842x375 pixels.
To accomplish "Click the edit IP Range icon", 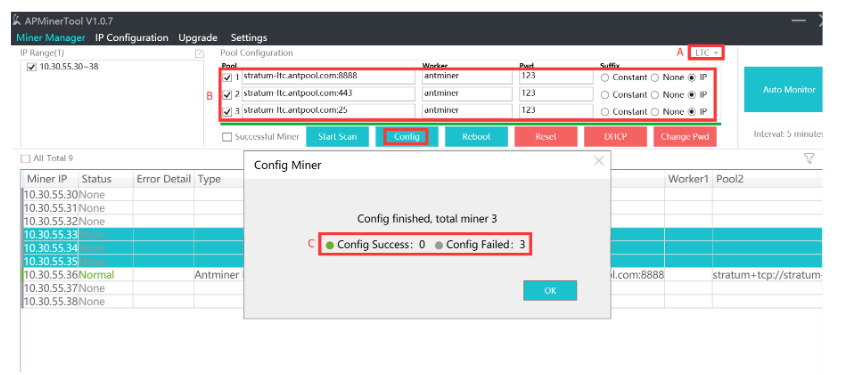I will (199, 54).
